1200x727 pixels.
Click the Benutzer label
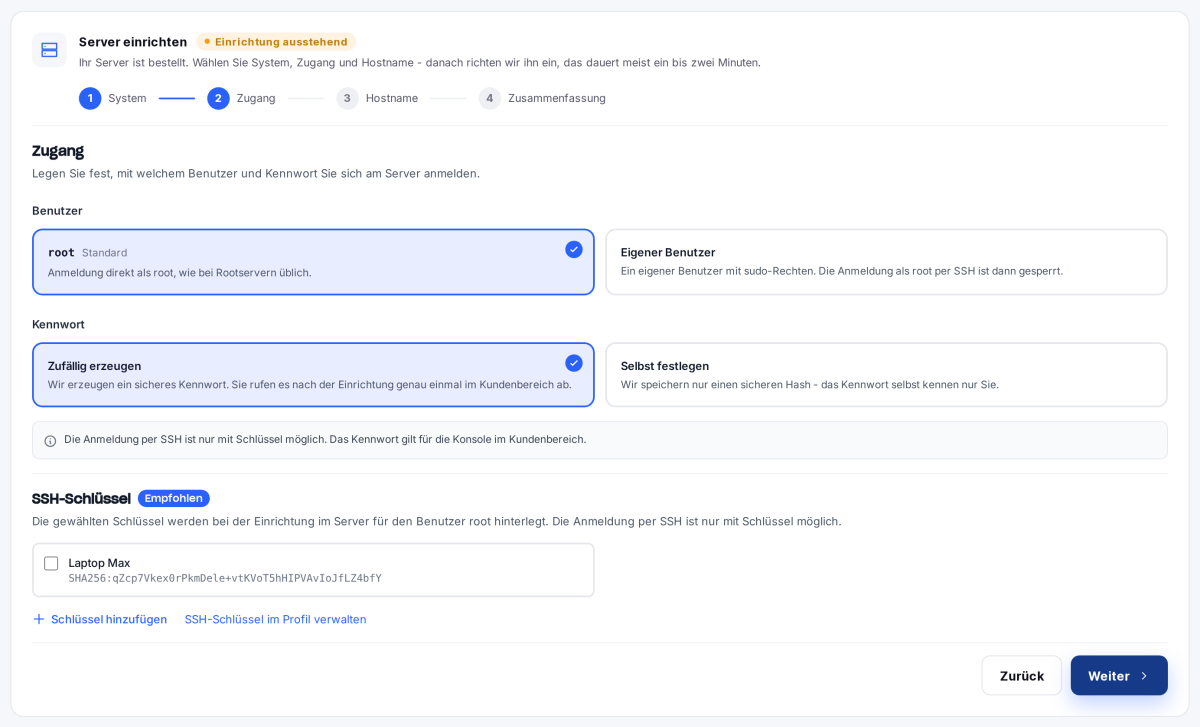click(x=57, y=210)
